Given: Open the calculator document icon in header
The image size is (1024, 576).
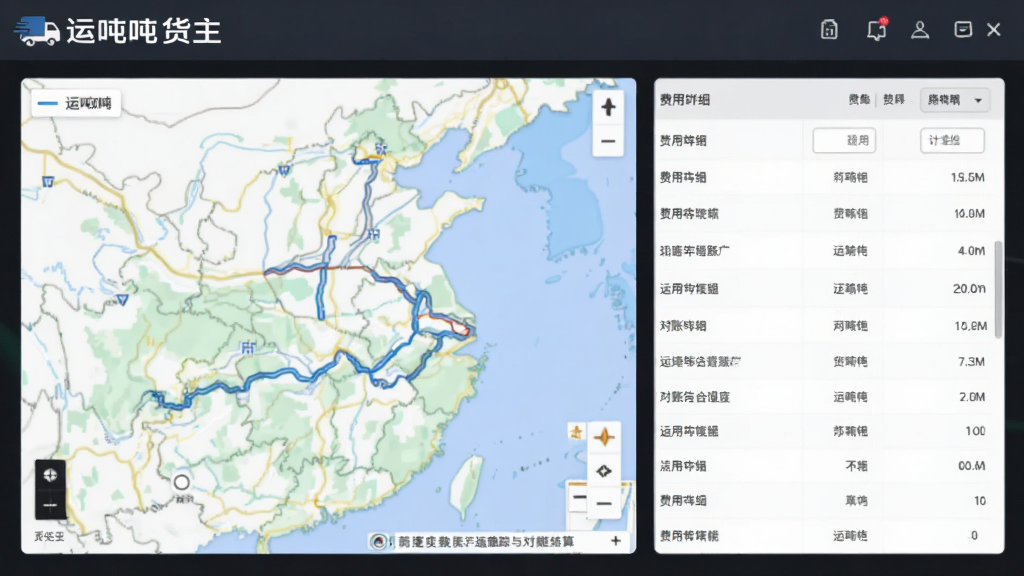Looking at the screenshot, I should 829,29.
